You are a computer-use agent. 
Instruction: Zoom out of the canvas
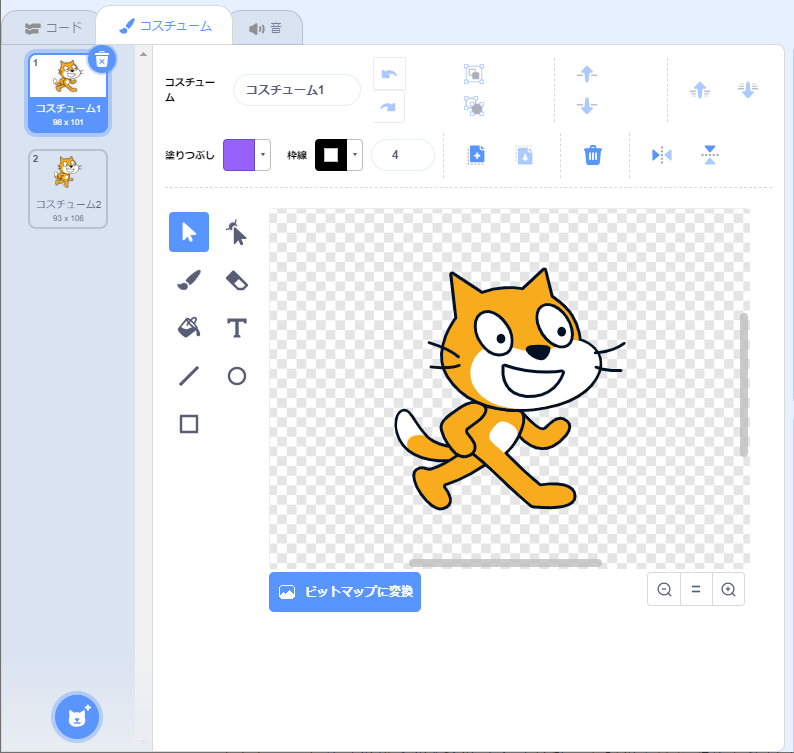tap(664, 589)
